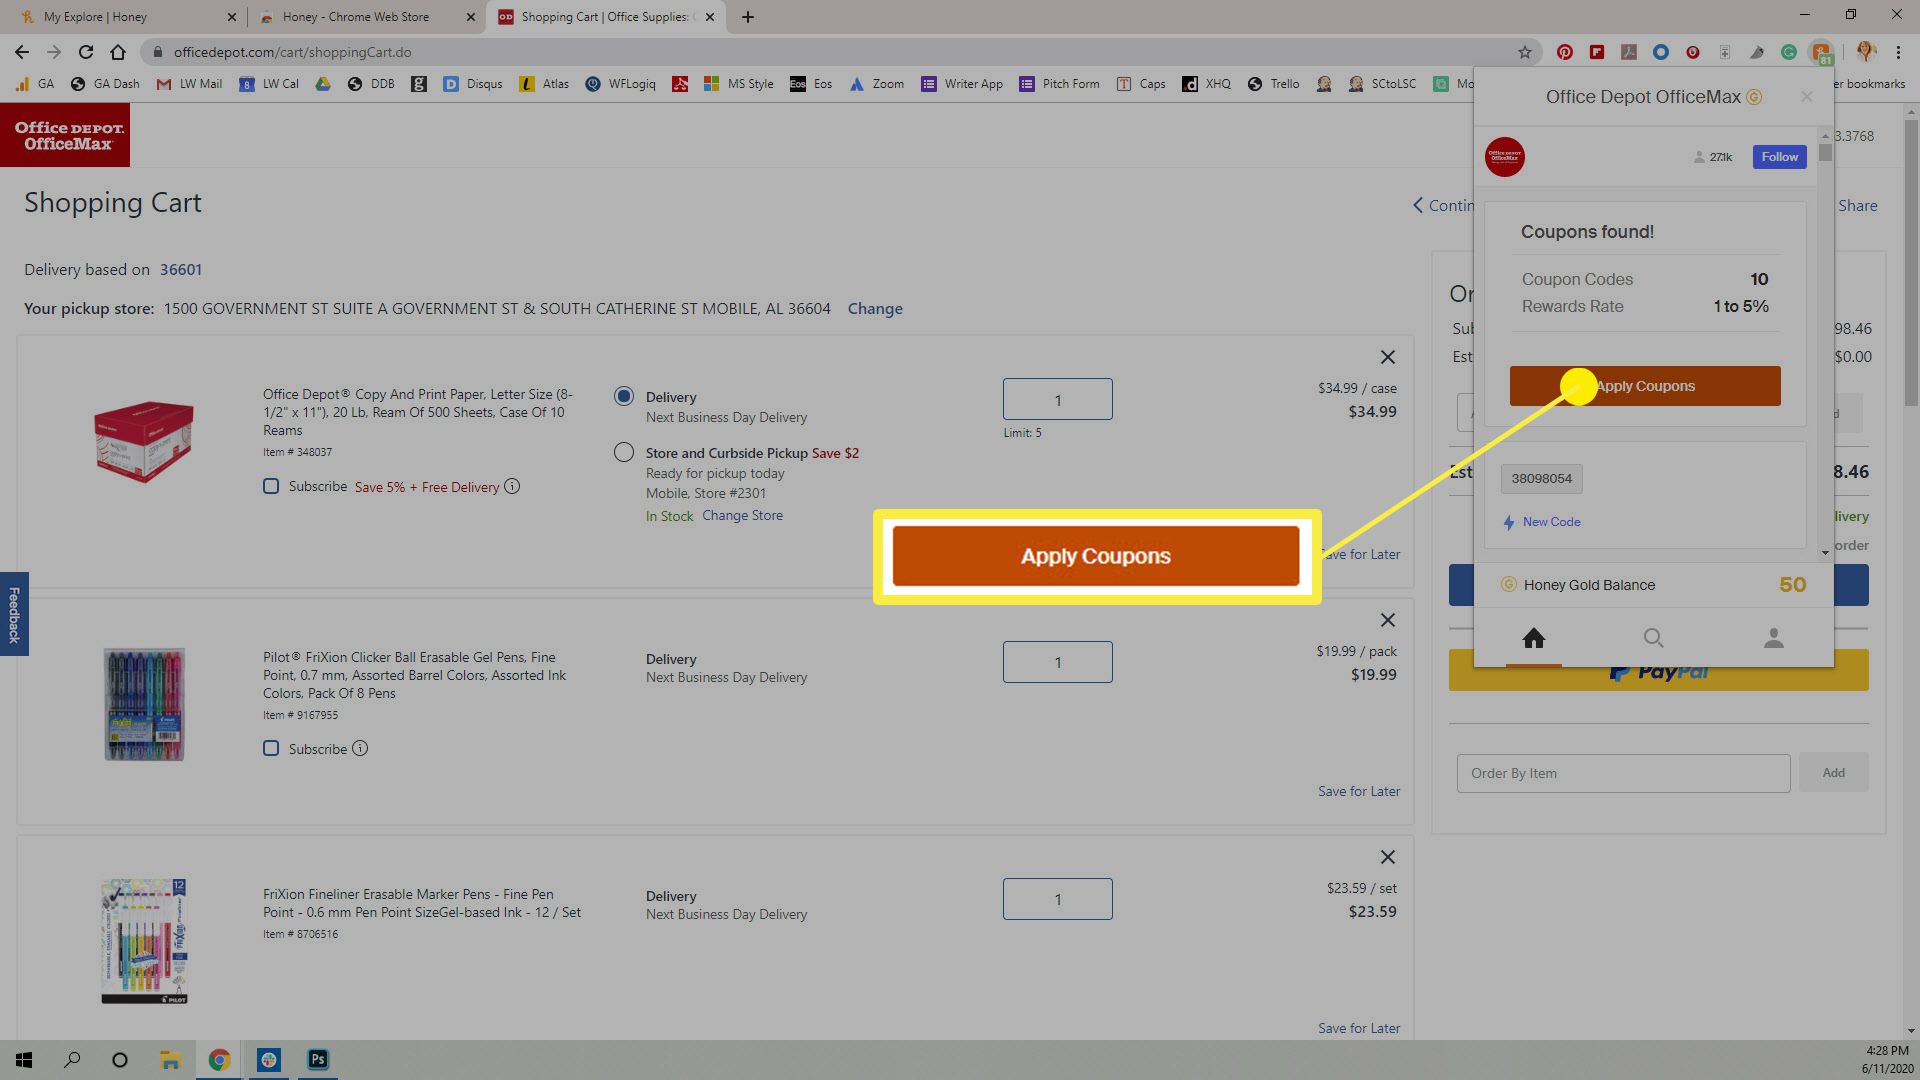Click the Office Depot OfficeMax store icon
Image resolution: width=1920 pixels, height=1080 pixels.
1505,156
